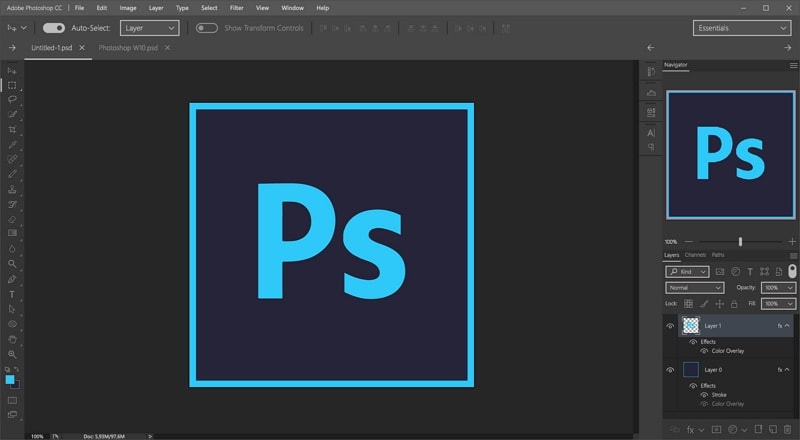800x440 pixels.
Task: Select the Lasso tool
Action: coord(12,99)
